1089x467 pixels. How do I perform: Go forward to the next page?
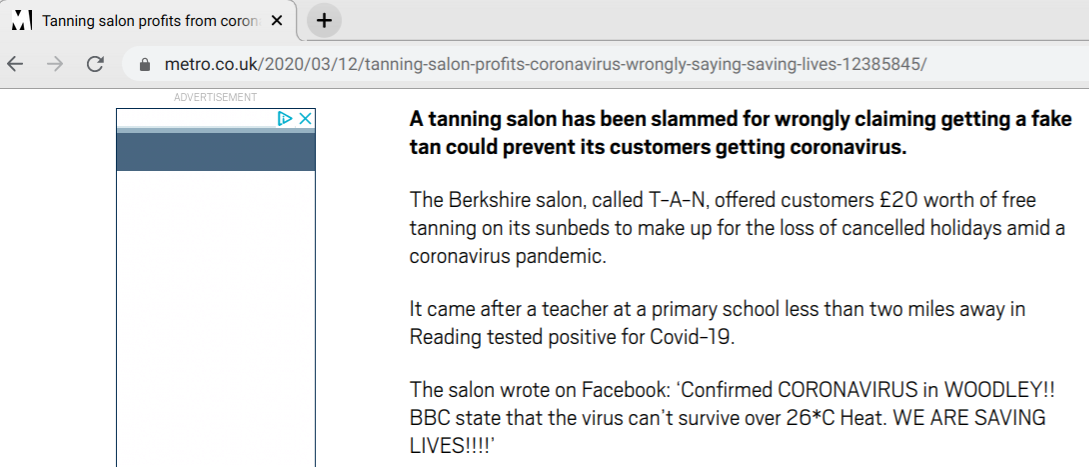point(55,65)
